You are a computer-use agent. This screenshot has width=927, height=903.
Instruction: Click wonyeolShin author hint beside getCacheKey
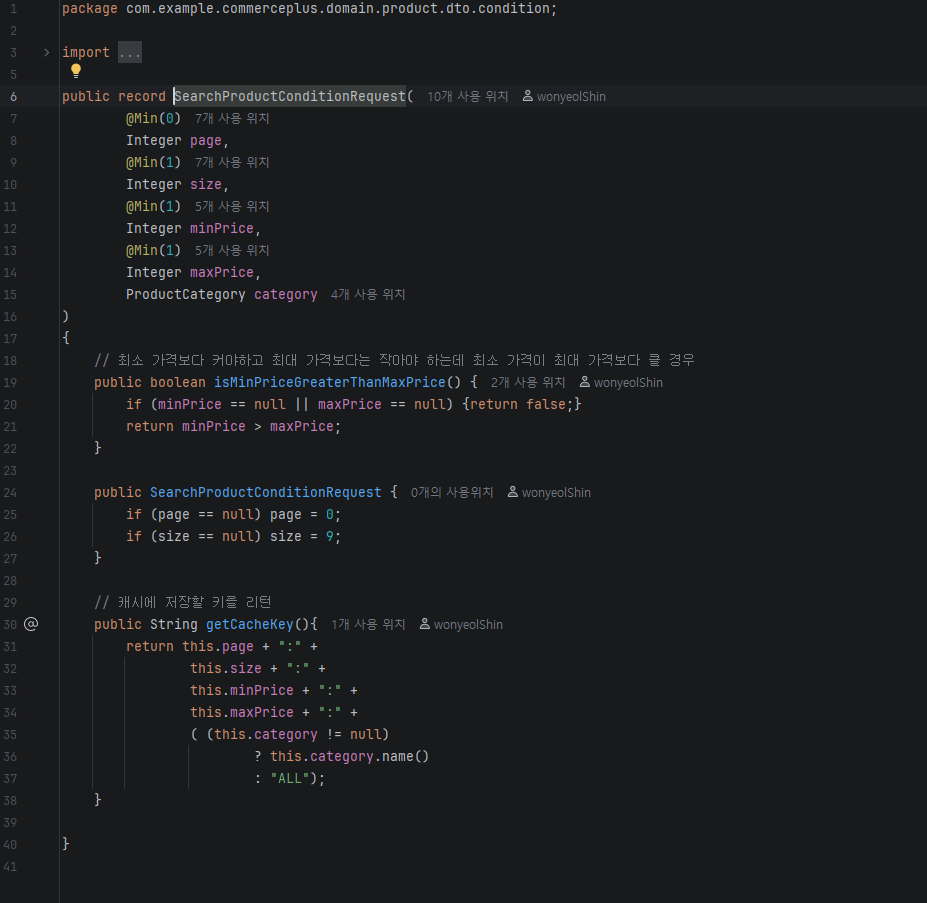click(x=461, y=624)
